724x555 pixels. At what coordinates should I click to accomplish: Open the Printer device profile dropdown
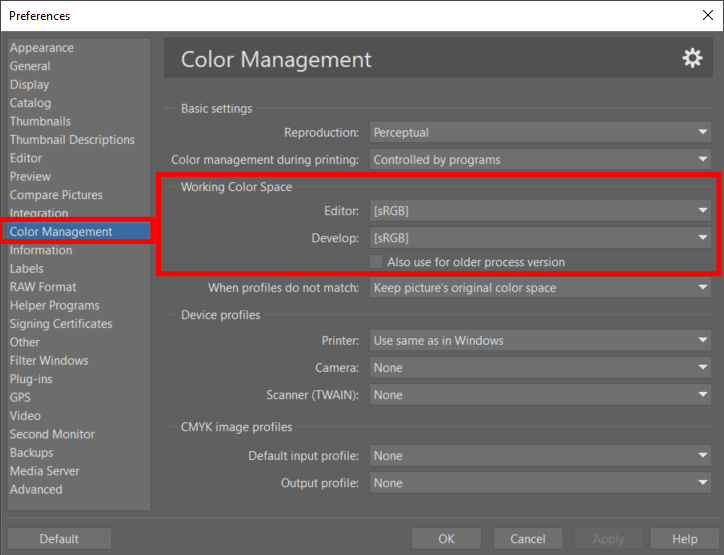click(540, 341)
